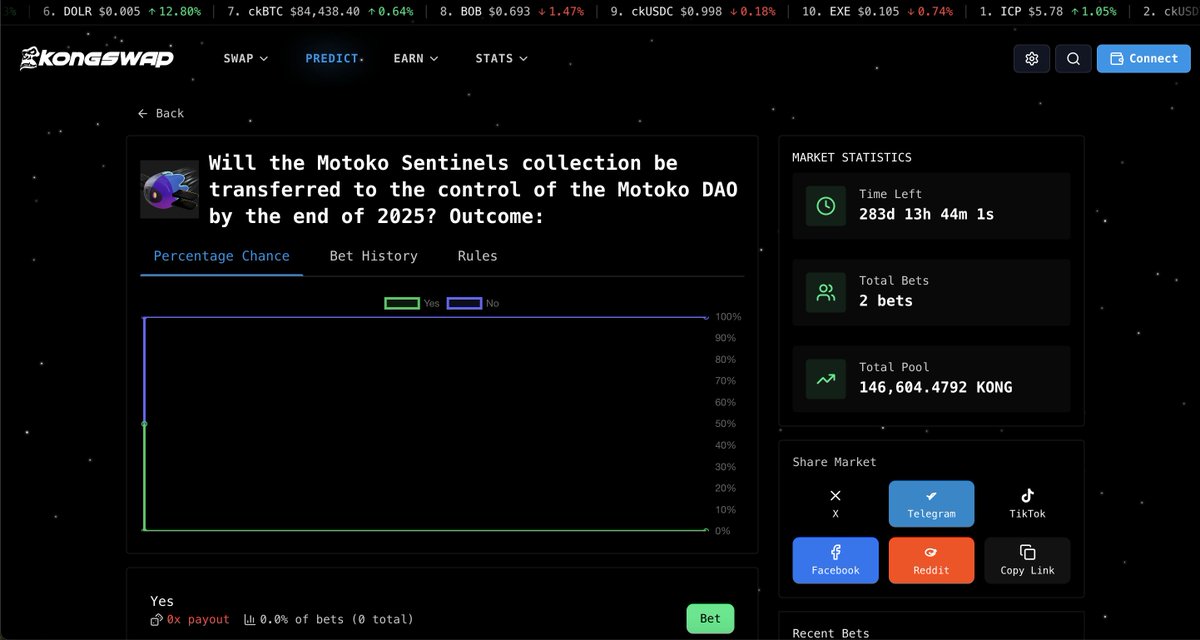Open the PREDICT menu item
Image resolution: width=1200 pixels, height=640 pixels.
[333, 58]
